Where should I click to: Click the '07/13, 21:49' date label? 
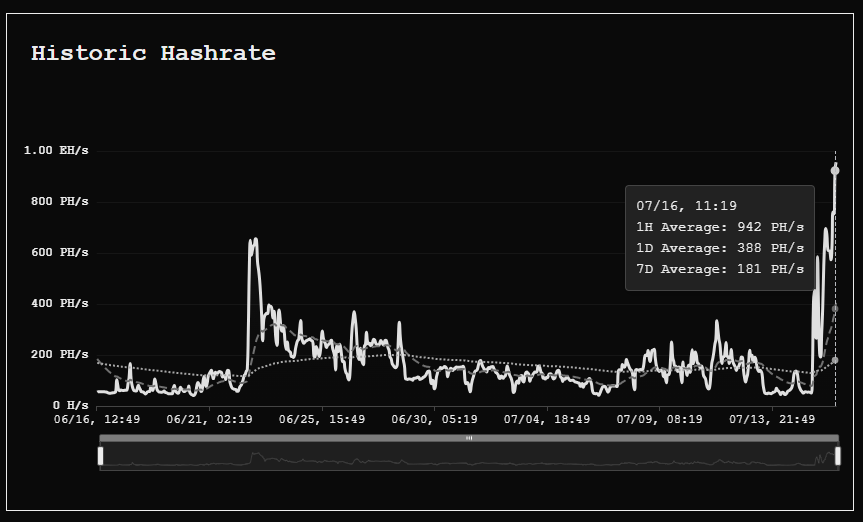[772, 420]
